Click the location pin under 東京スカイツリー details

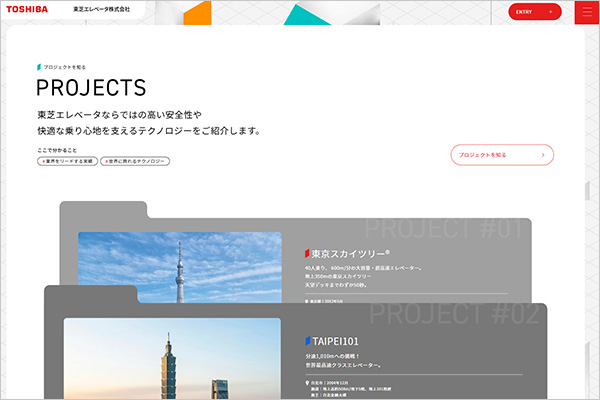coord(307,301)
